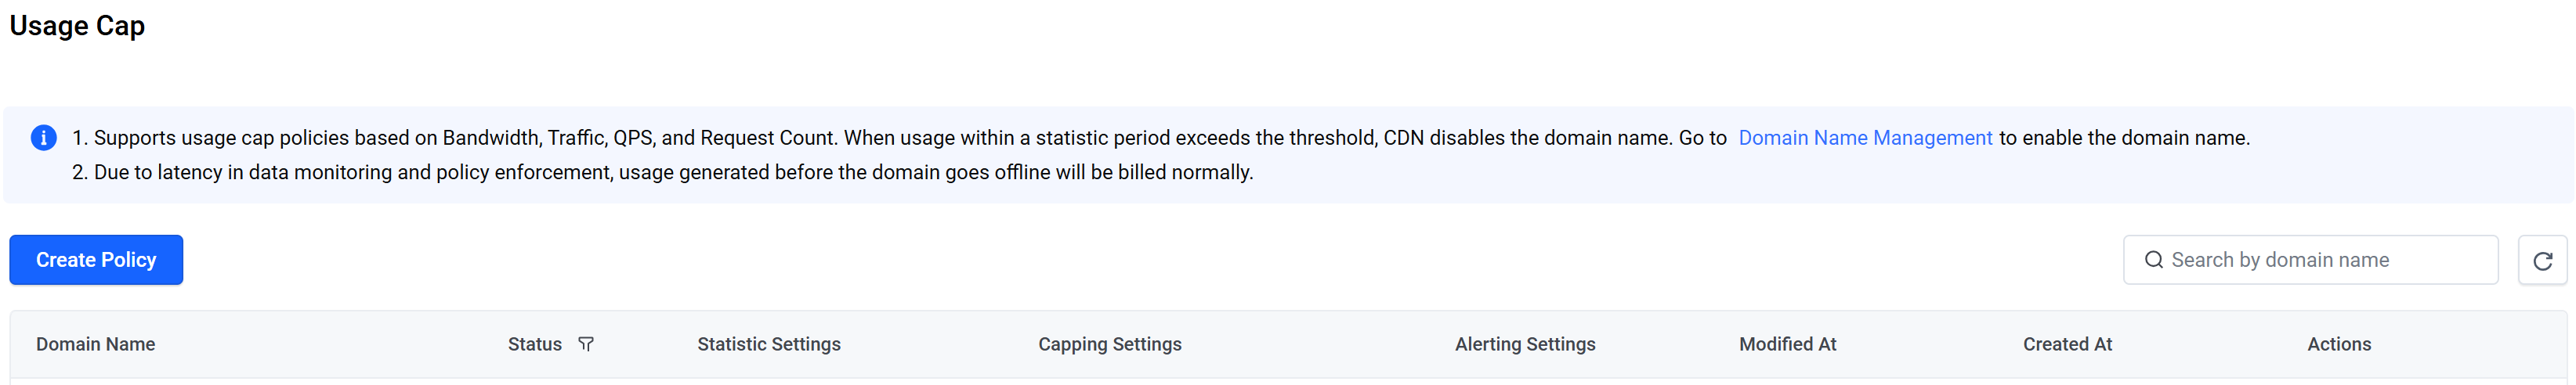Screen dimensions: 2576x385
Task: Focus the Search by domain name field
Action: 2320,260
